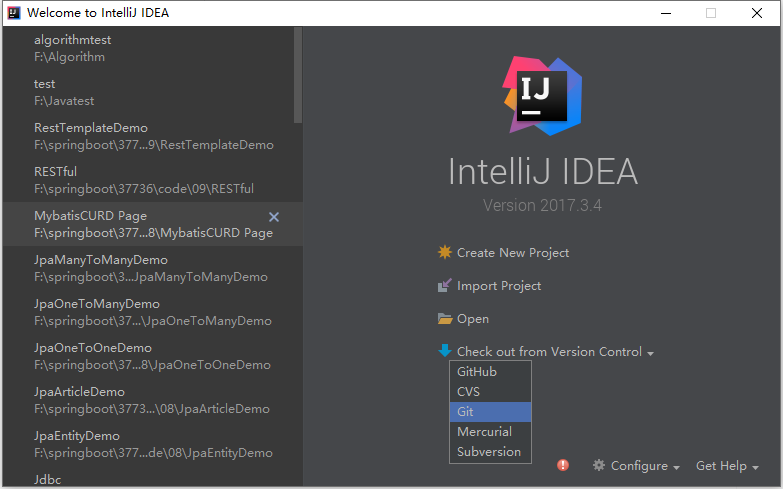Choose Mercurial from the version control menu
This screenshot has width=783, height=489.
click(490, 432)
